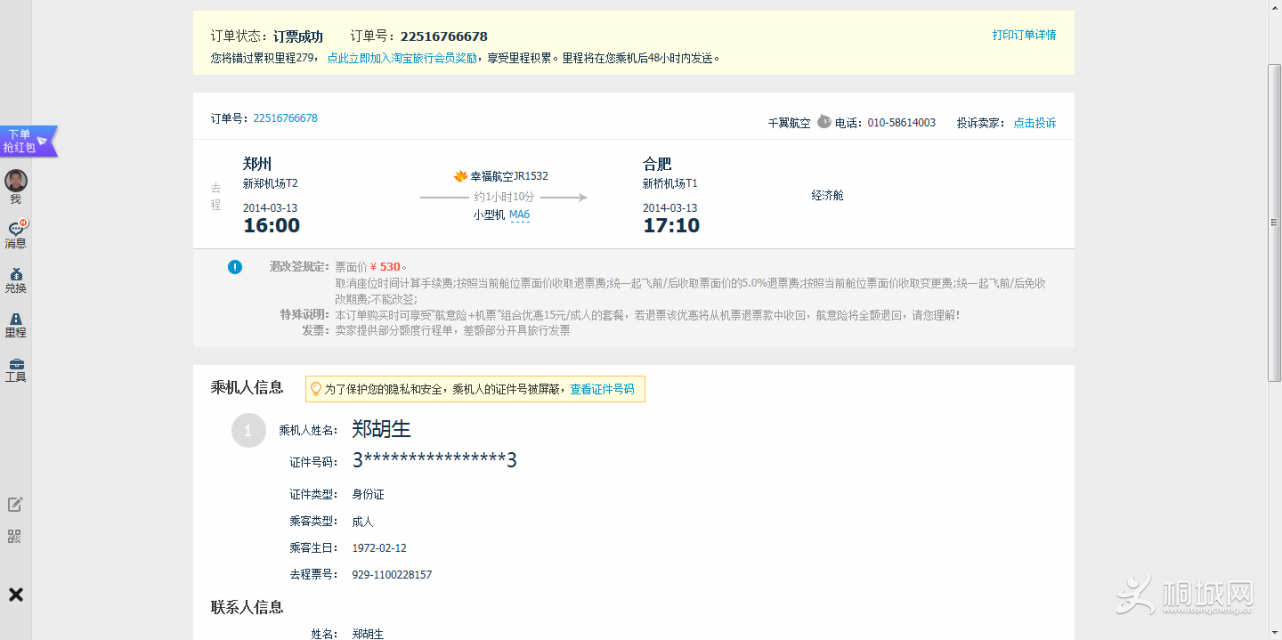Click 点此立即加入淘宝旅行会员奖励 link

click(x=401, y=58)
